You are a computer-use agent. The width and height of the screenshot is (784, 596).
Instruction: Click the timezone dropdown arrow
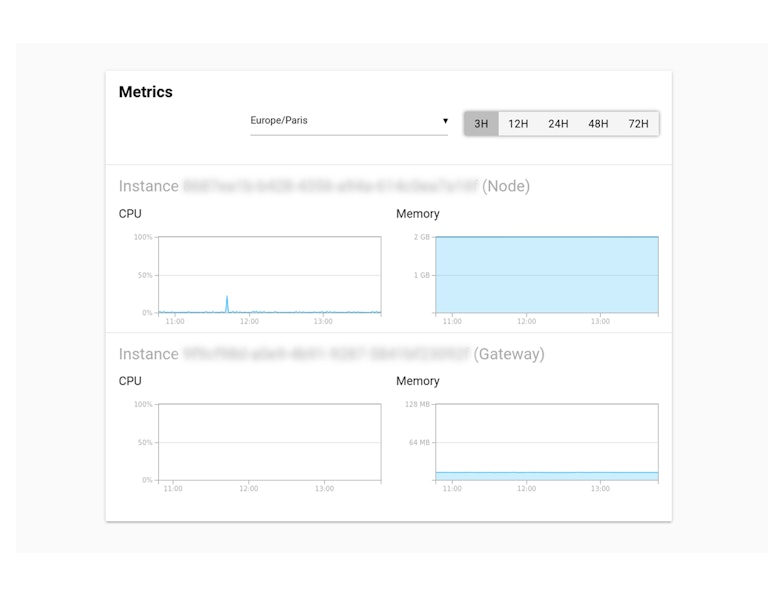445,120
